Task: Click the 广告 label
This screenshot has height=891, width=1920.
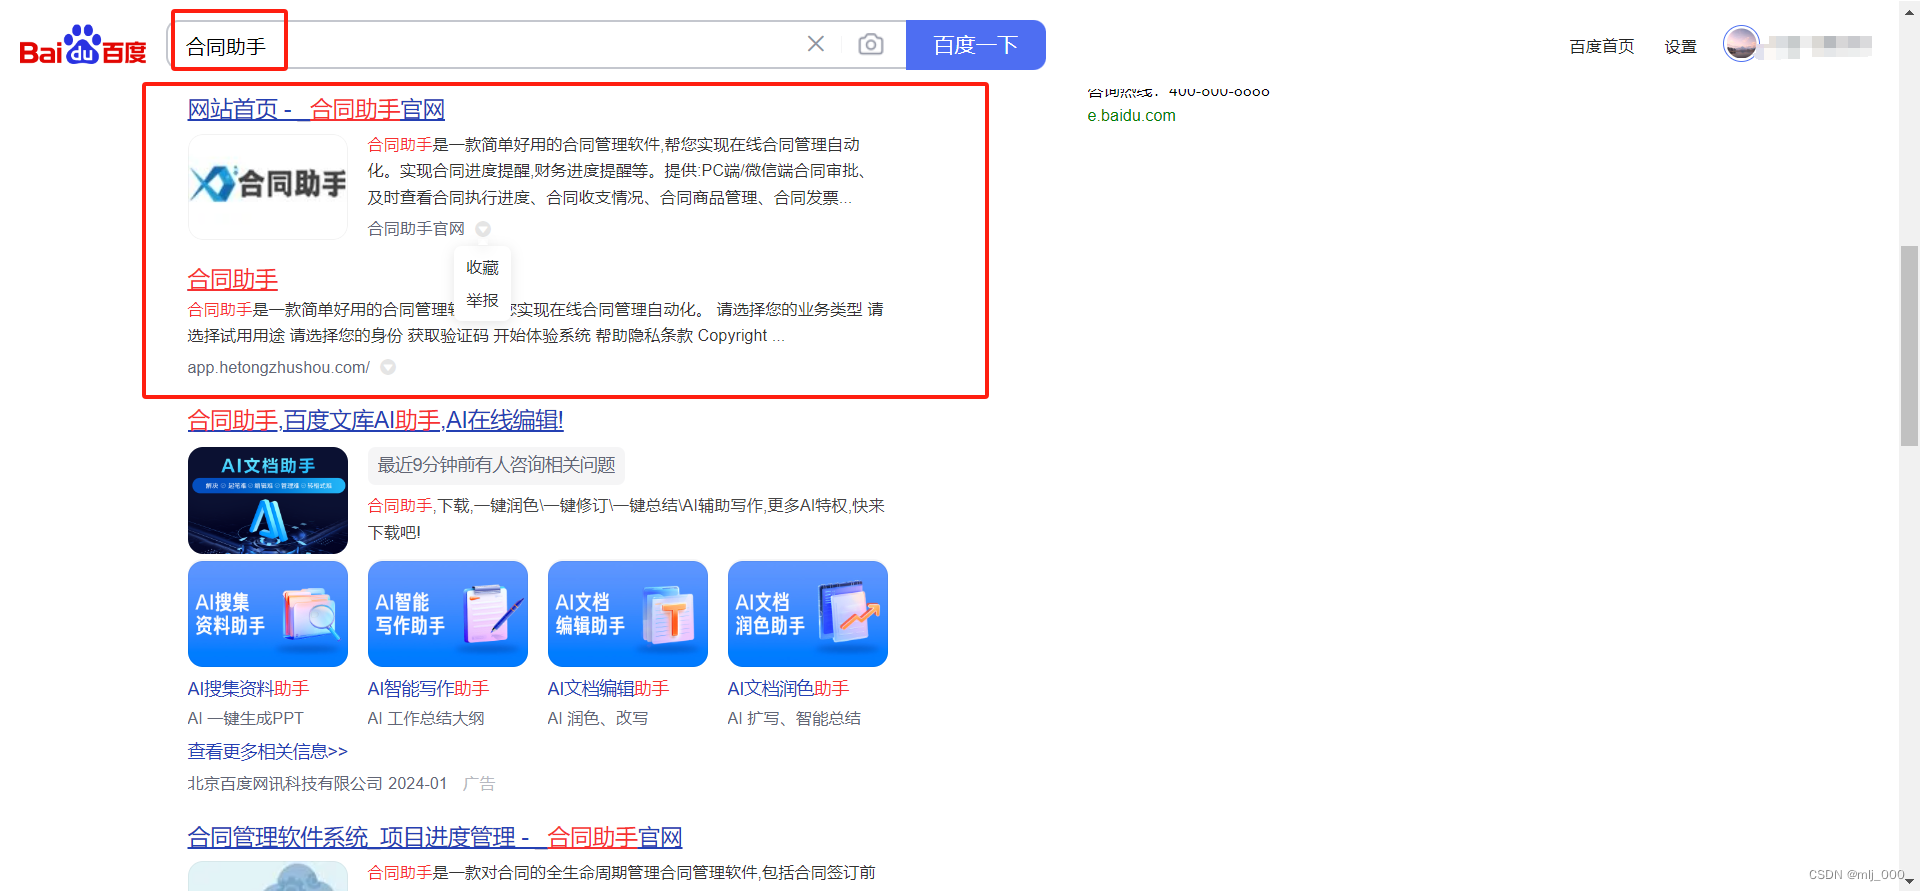Action: tap(479, 783)
